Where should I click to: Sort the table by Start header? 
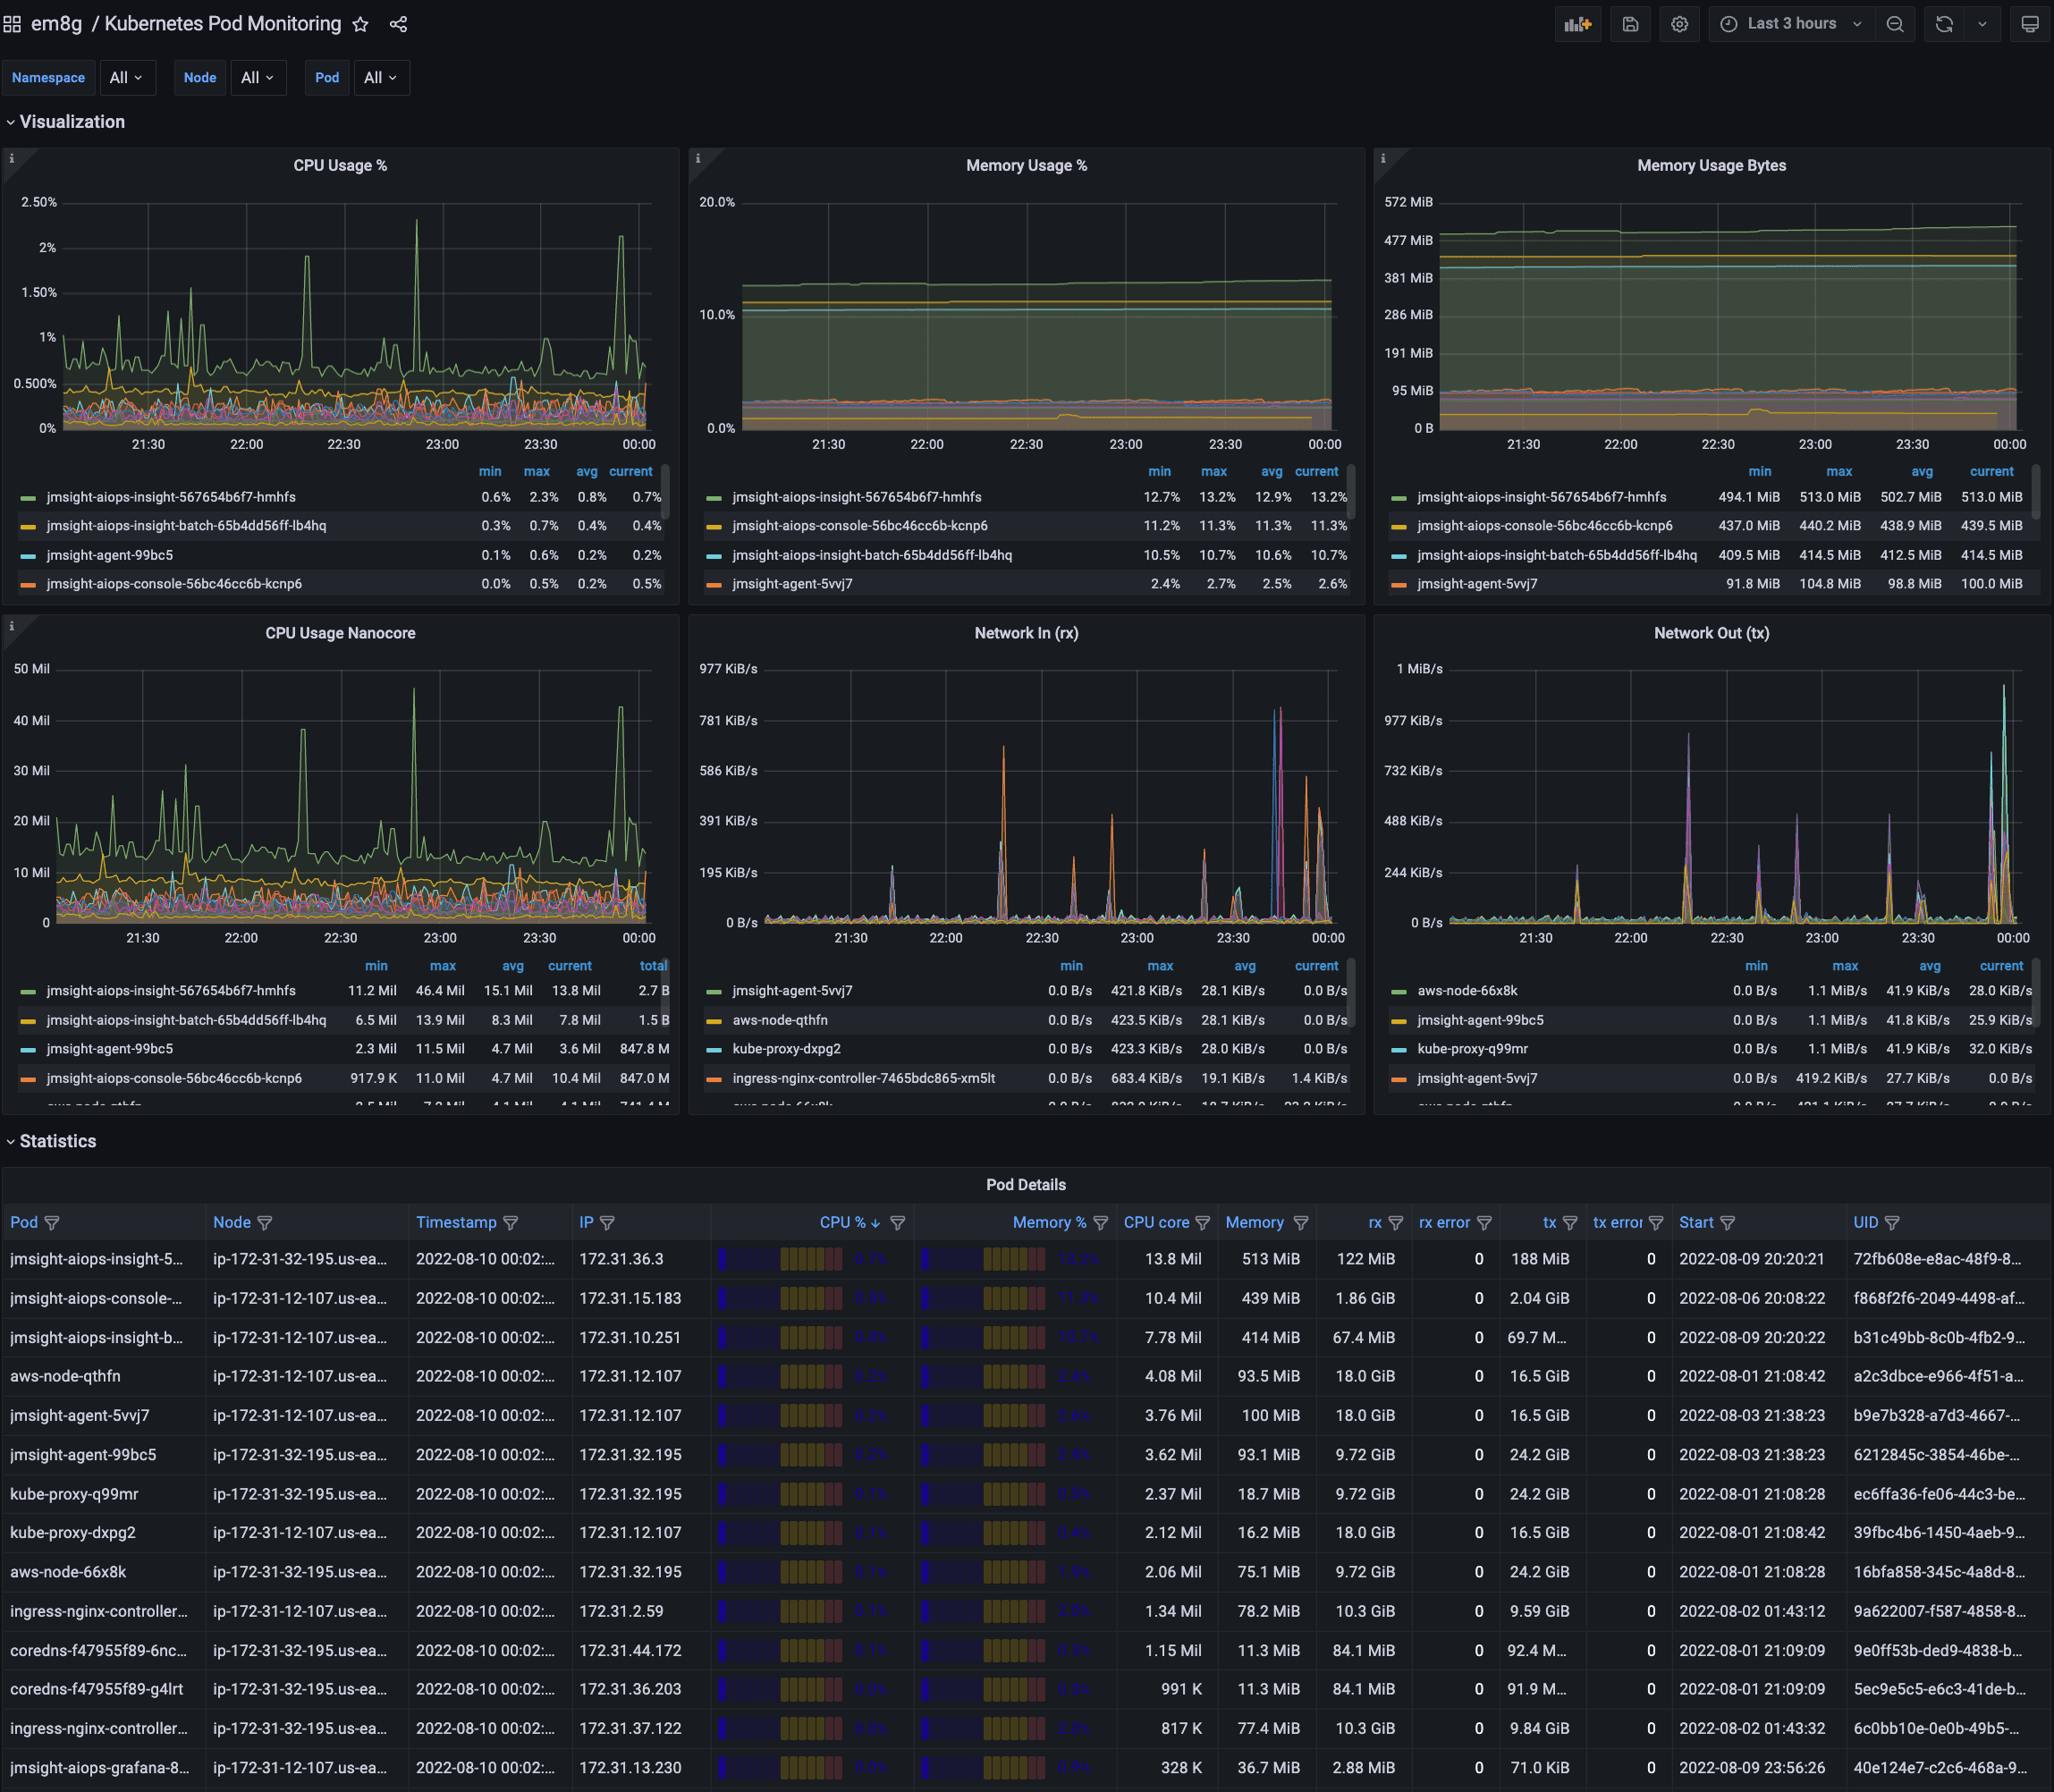(x=1696, y=1223)
